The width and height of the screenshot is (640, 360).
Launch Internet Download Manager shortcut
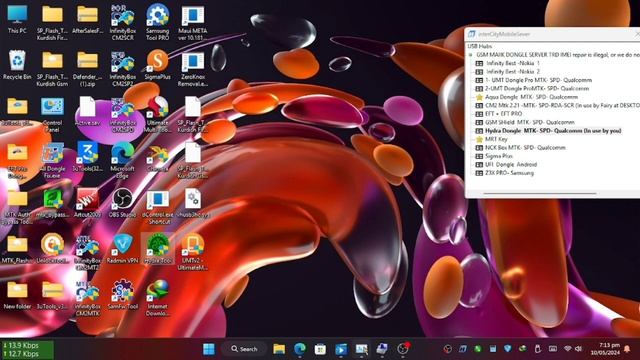pos(158,298)
